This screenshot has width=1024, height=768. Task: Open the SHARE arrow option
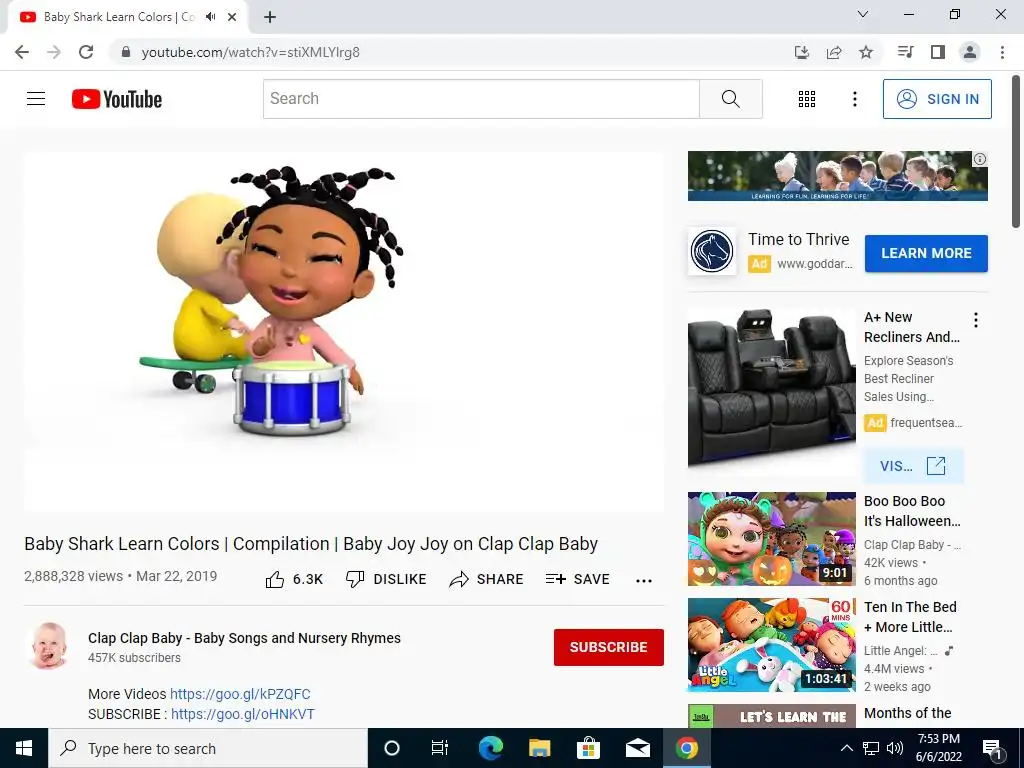click(x=487, y=579)
